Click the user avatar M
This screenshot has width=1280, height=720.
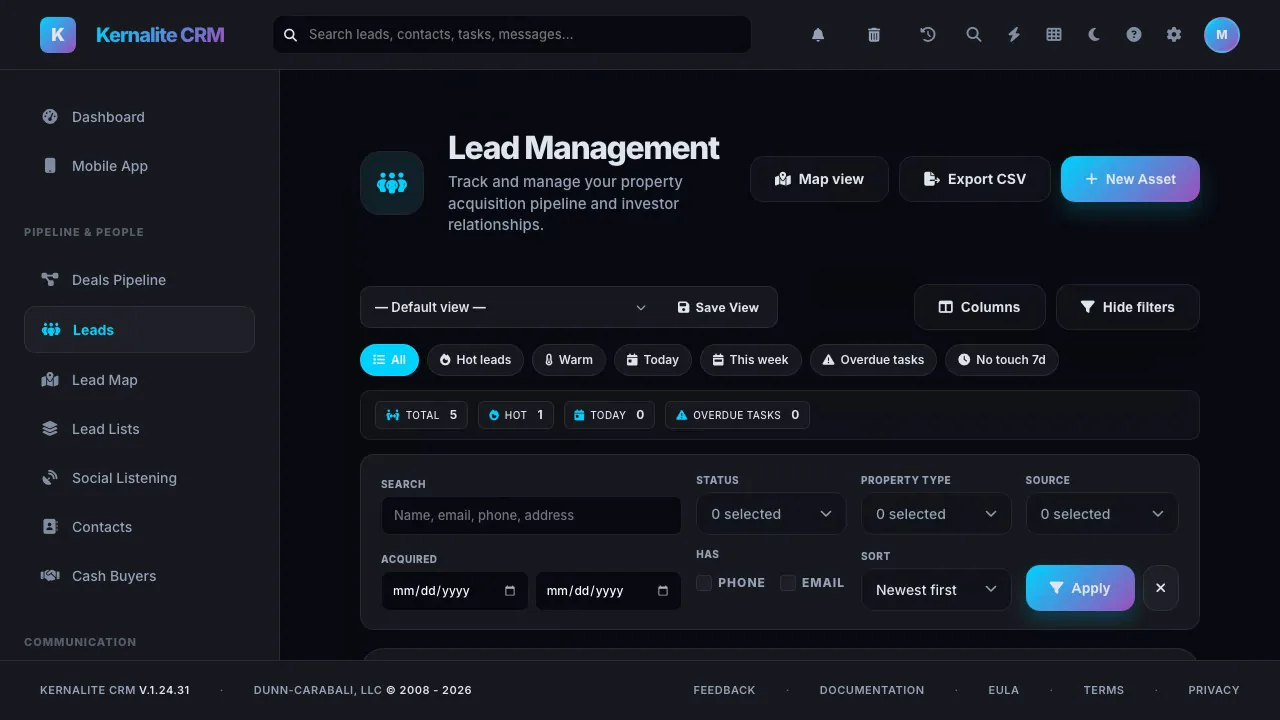tap(1222, 35)
